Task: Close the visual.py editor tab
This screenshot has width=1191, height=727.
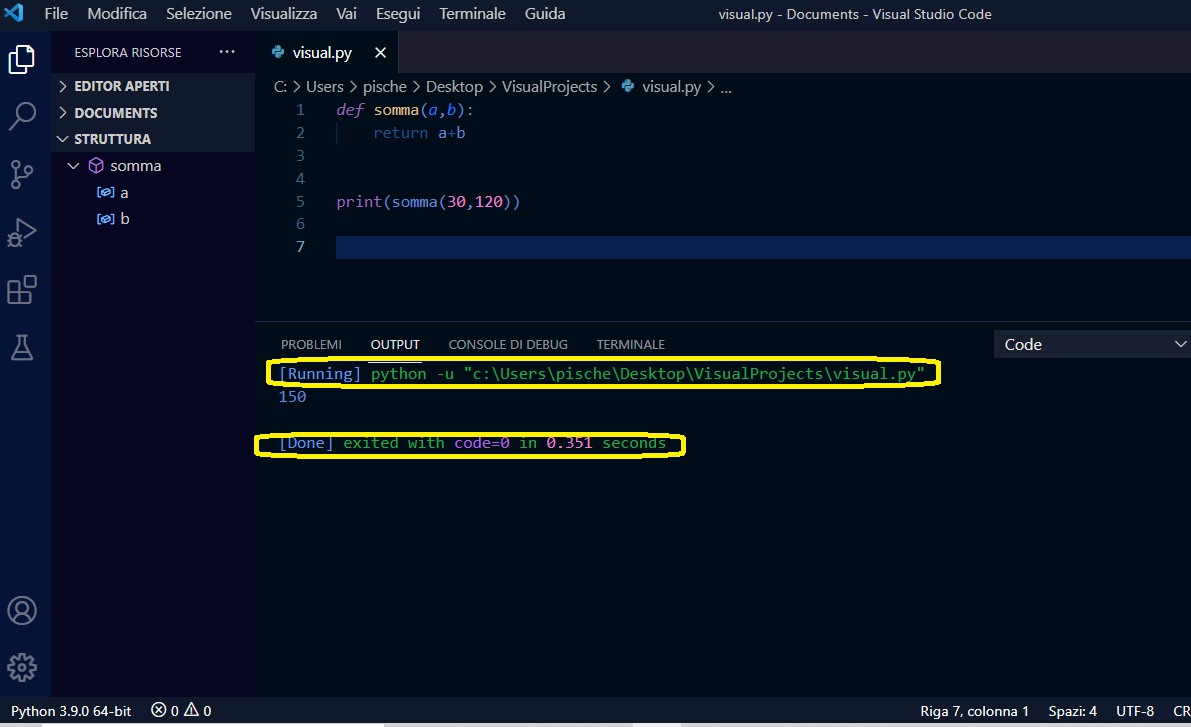Action: tap(380, 53)
